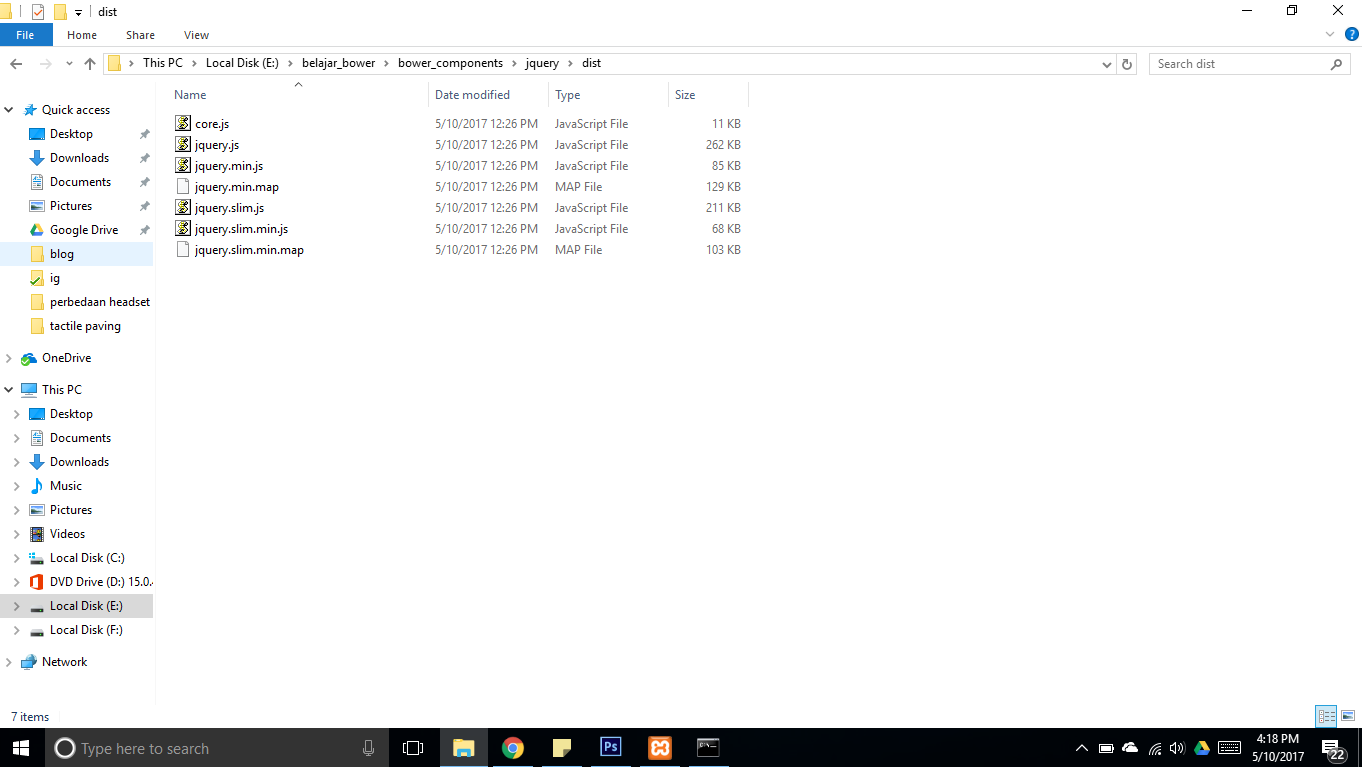Click the volume speaker tray icon
The width and height of the screenshot is (1362, 767).
[x=1177, y=748]
